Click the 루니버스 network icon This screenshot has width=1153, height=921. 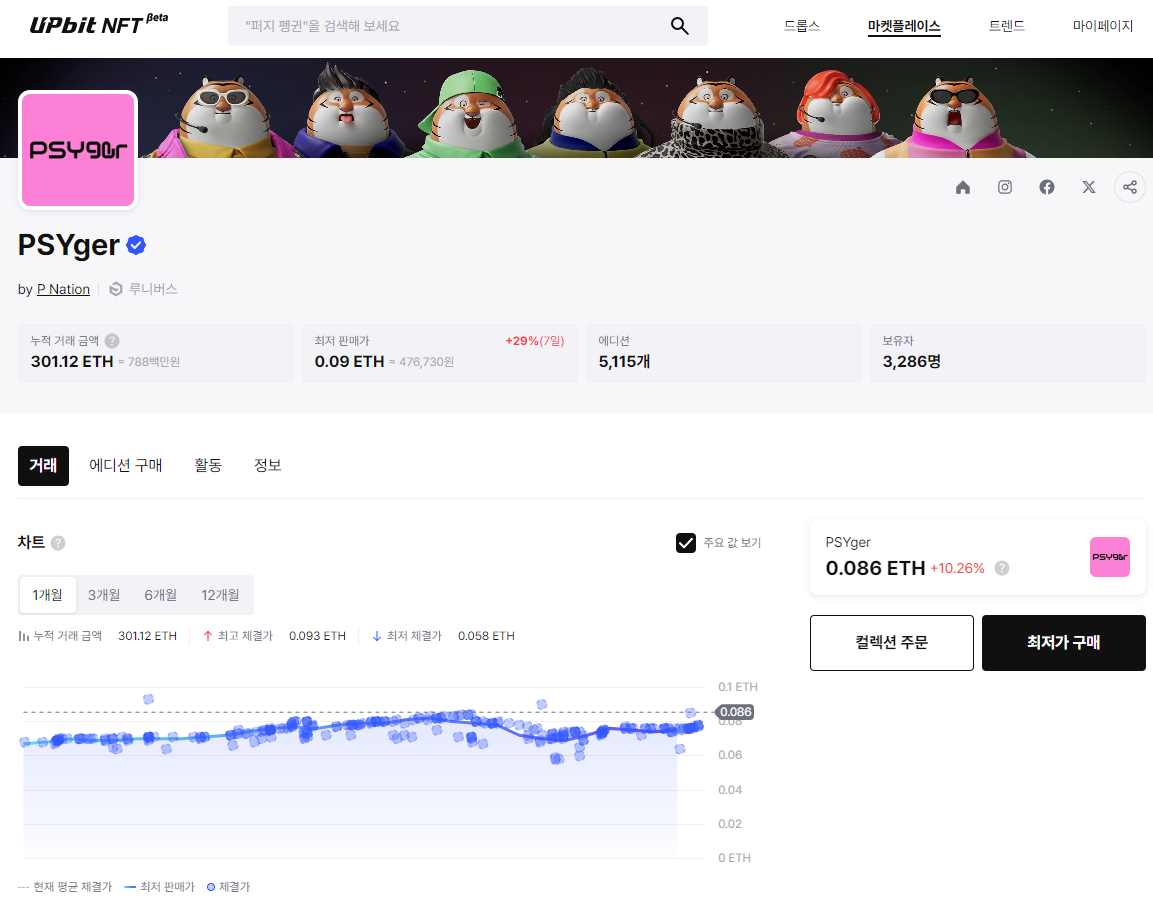[x=114, y=289]
